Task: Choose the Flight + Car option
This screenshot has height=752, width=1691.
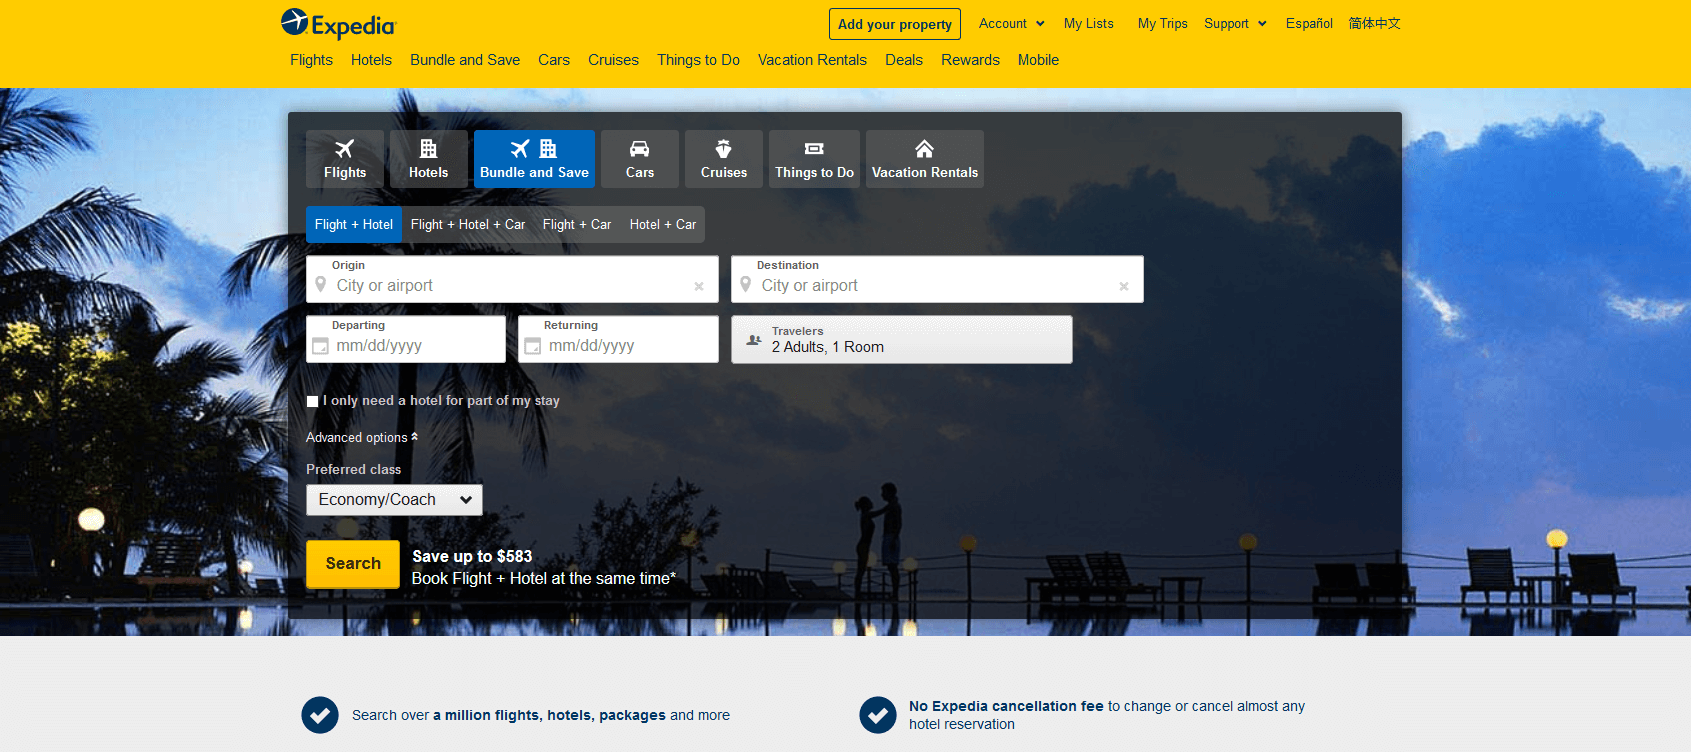Action: click(x=577, y=224)
